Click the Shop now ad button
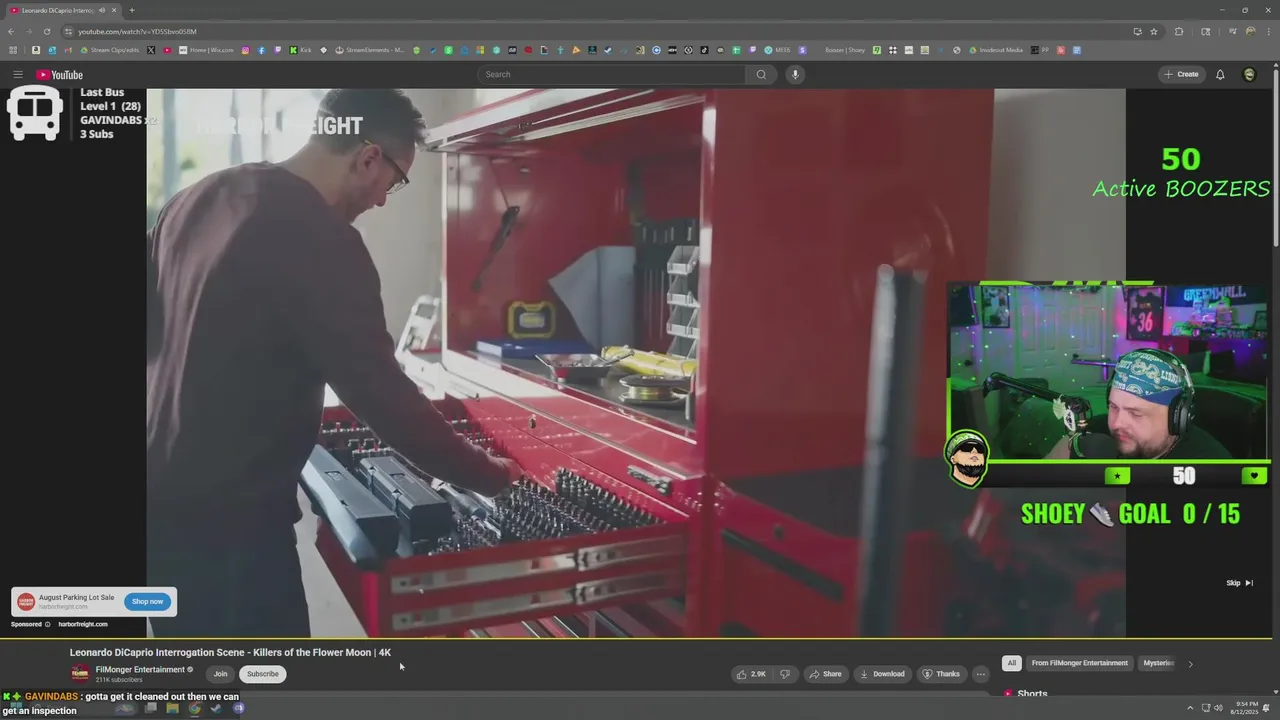The width and height of the screenshot is (1280, 720). click(x=147, y=601)
